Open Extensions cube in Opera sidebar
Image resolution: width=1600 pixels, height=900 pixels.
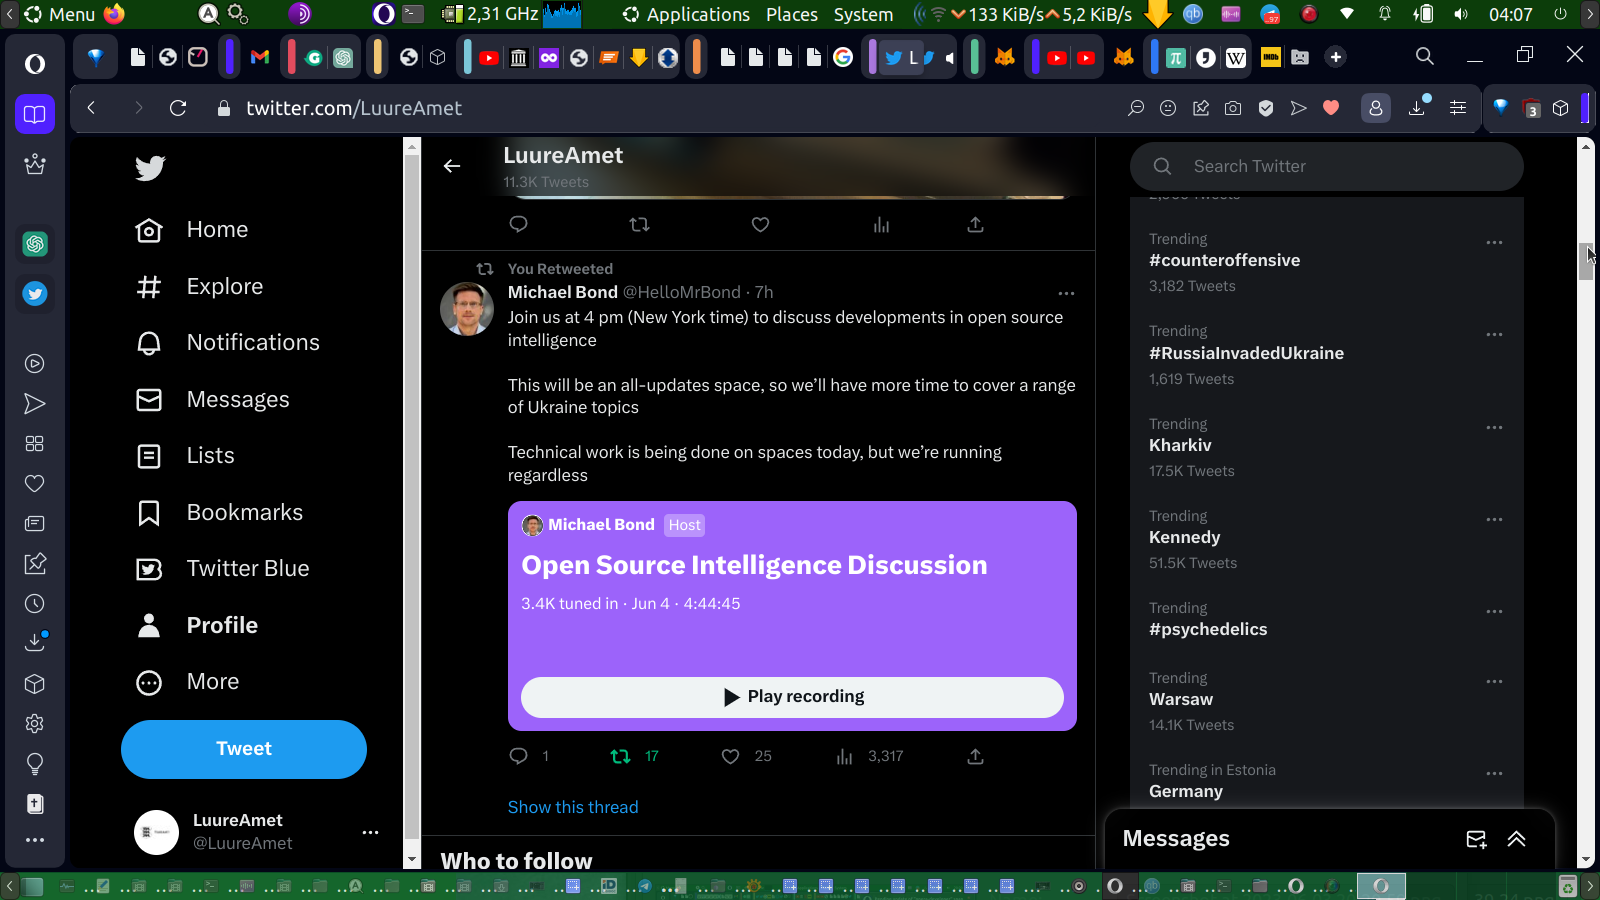(x=35, y=684)
